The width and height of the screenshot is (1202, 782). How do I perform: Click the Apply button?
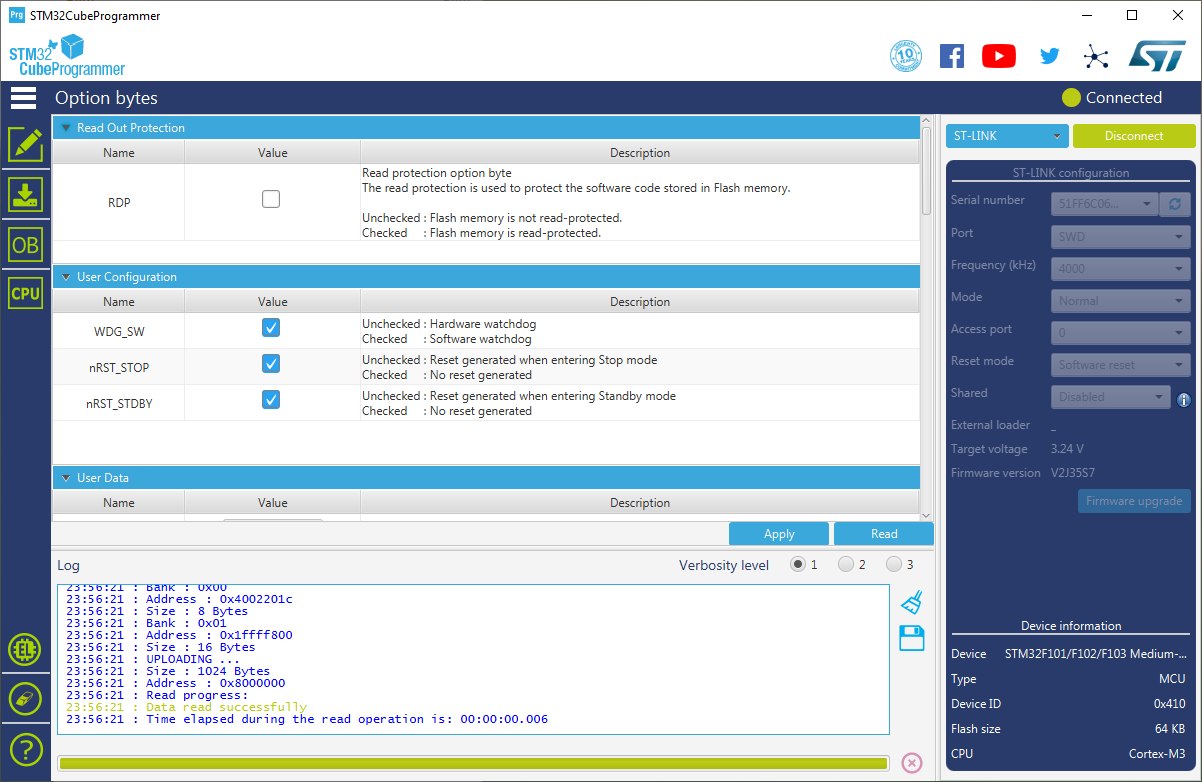(x=779, y=533)
